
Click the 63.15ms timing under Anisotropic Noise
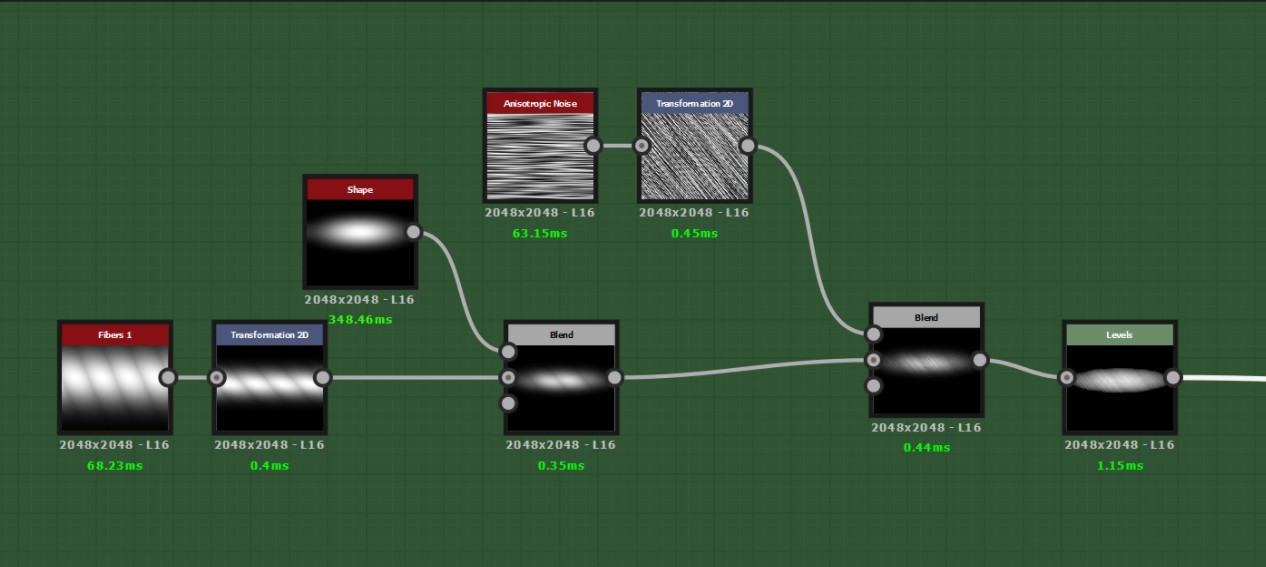pos(540,233)
